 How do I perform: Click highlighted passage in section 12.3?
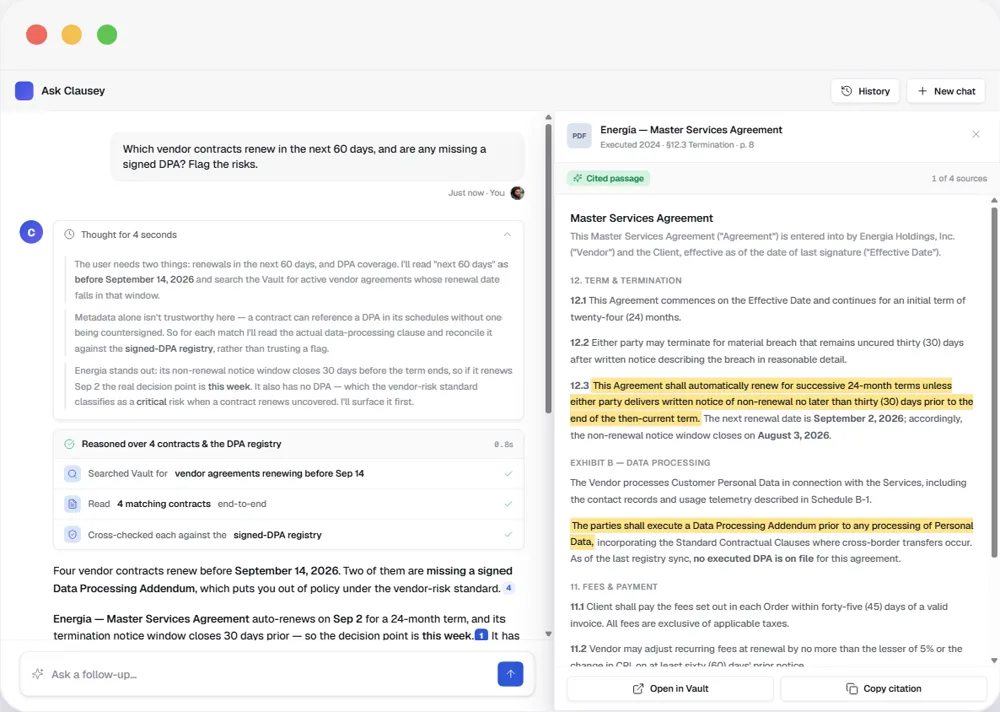772,402
